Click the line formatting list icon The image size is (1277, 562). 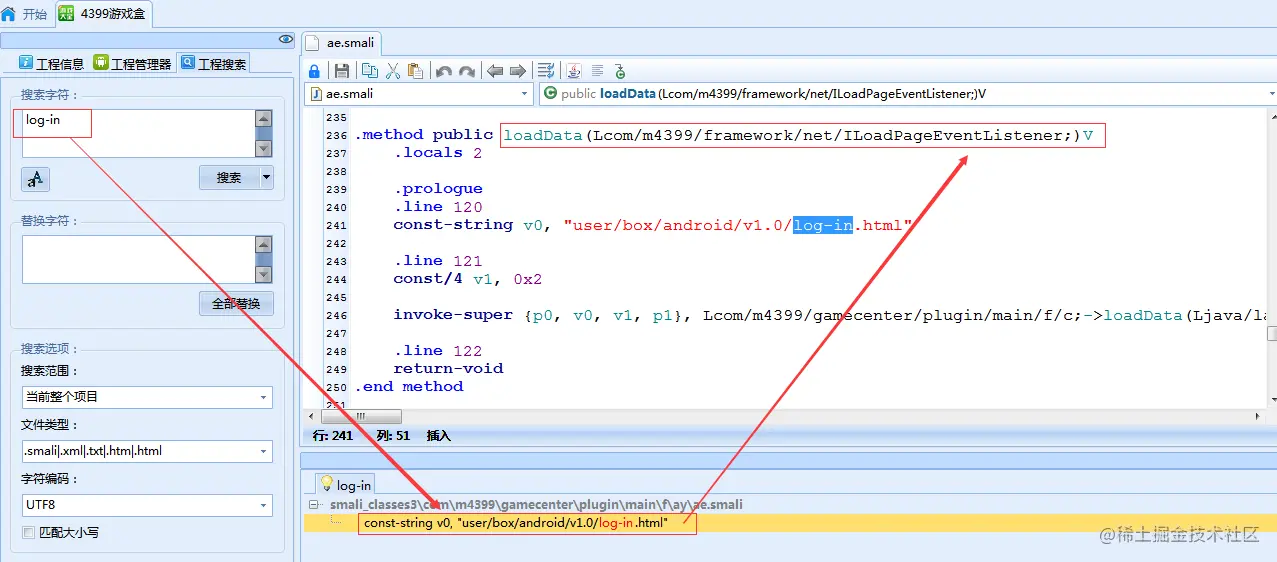click(x=546, y=71)
